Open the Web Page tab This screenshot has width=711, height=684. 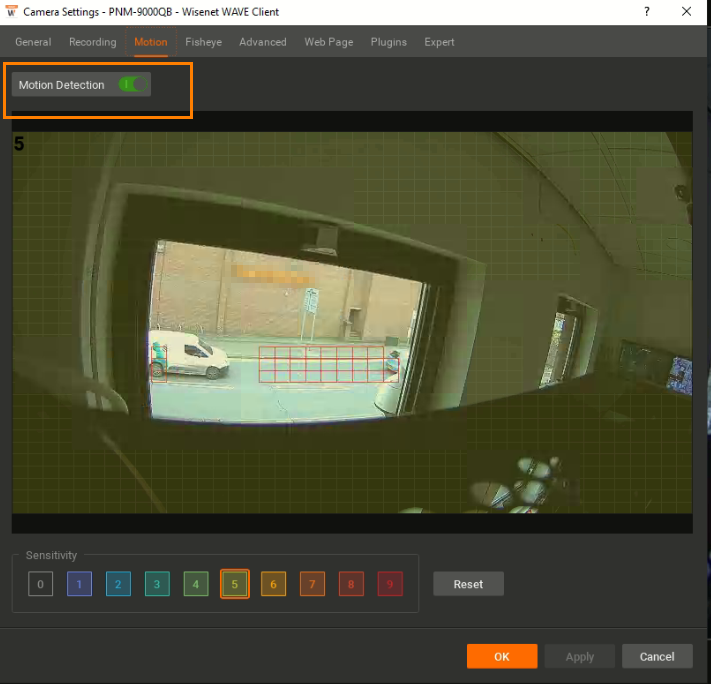pyautogui.click(x=328, y=42)
